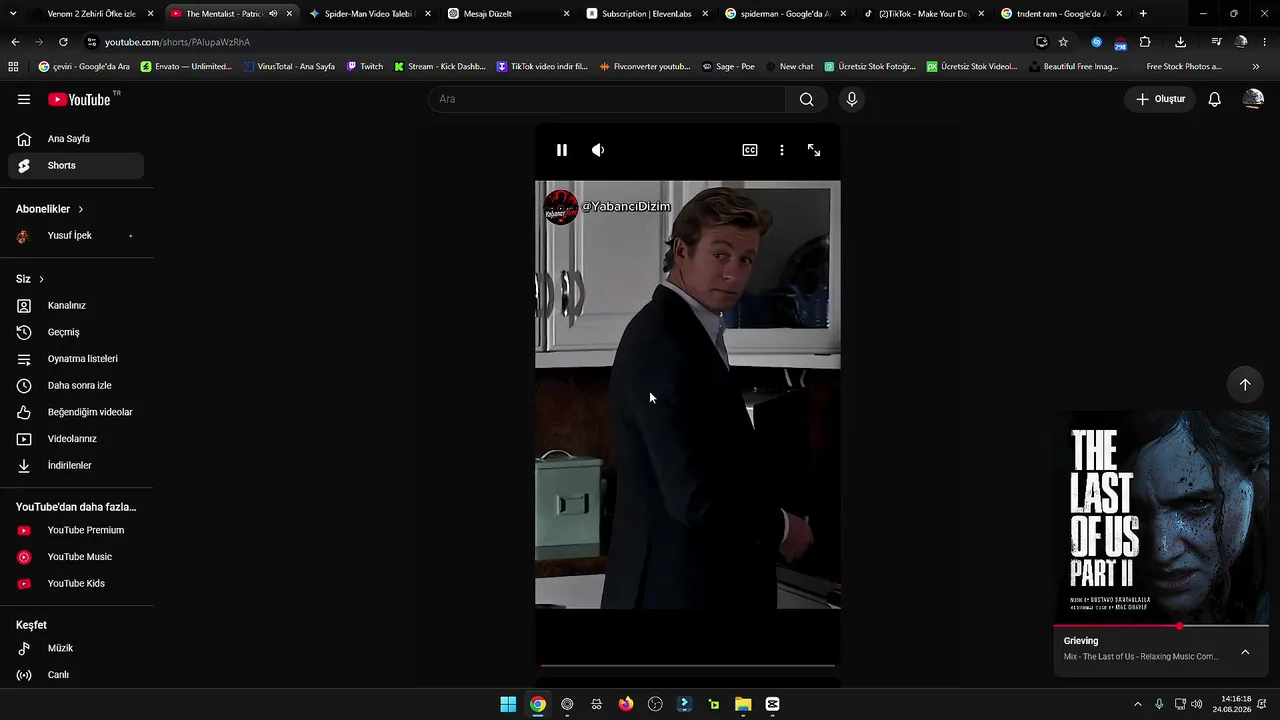Open Yusuf İpek subscription channel
1280x720 pixels.
click(76, 236)
